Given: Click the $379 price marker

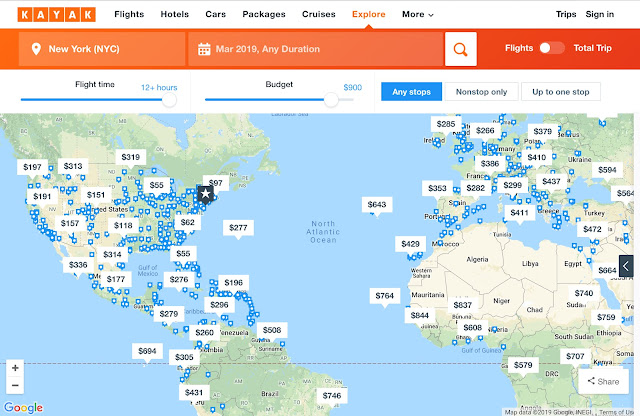Looking at the screenshot, I should coord(542,131).
